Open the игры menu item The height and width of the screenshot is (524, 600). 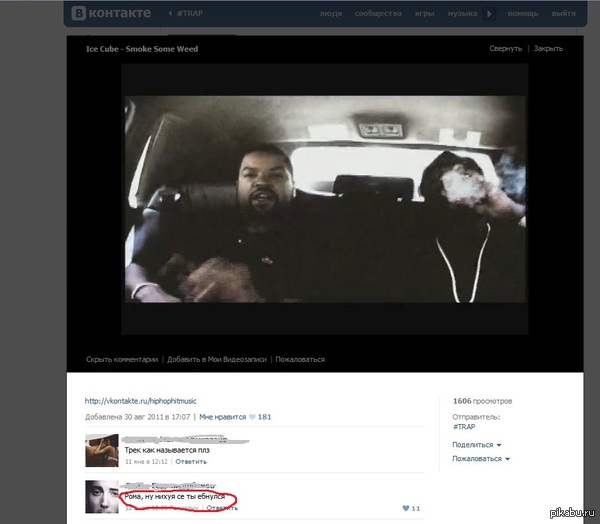(x=424, y=14)
